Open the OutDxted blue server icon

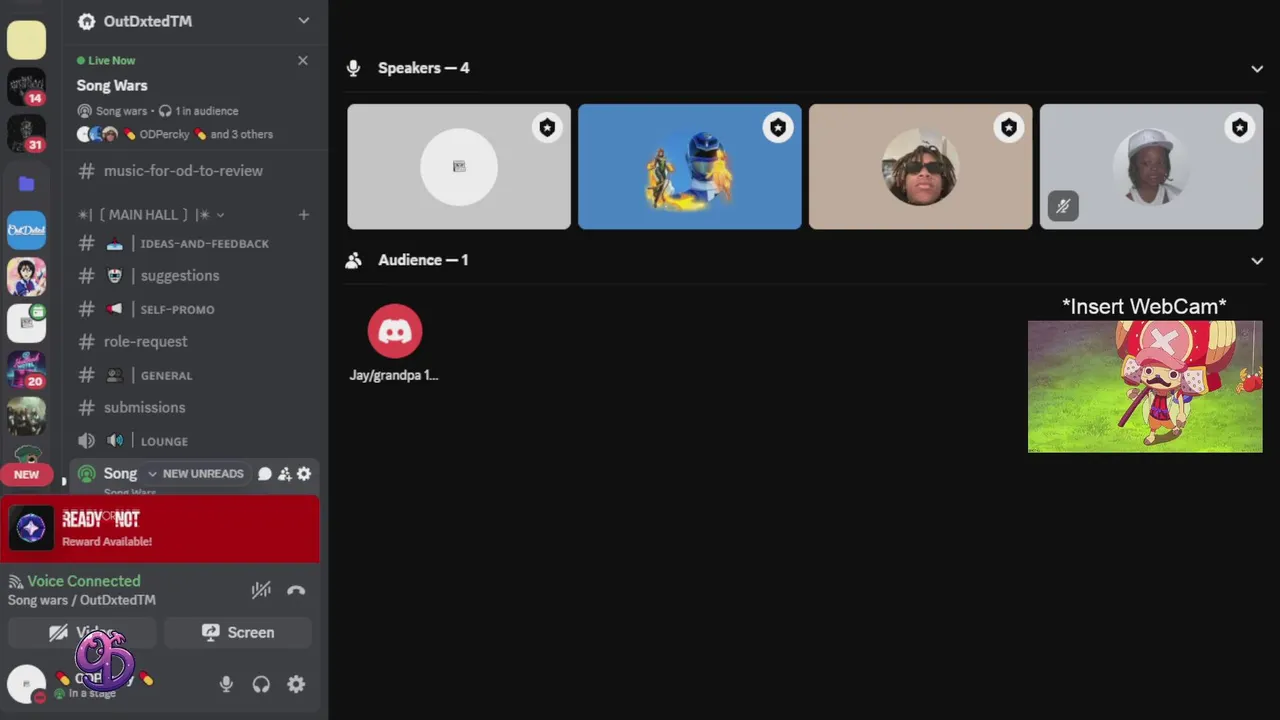coord(26,230)
